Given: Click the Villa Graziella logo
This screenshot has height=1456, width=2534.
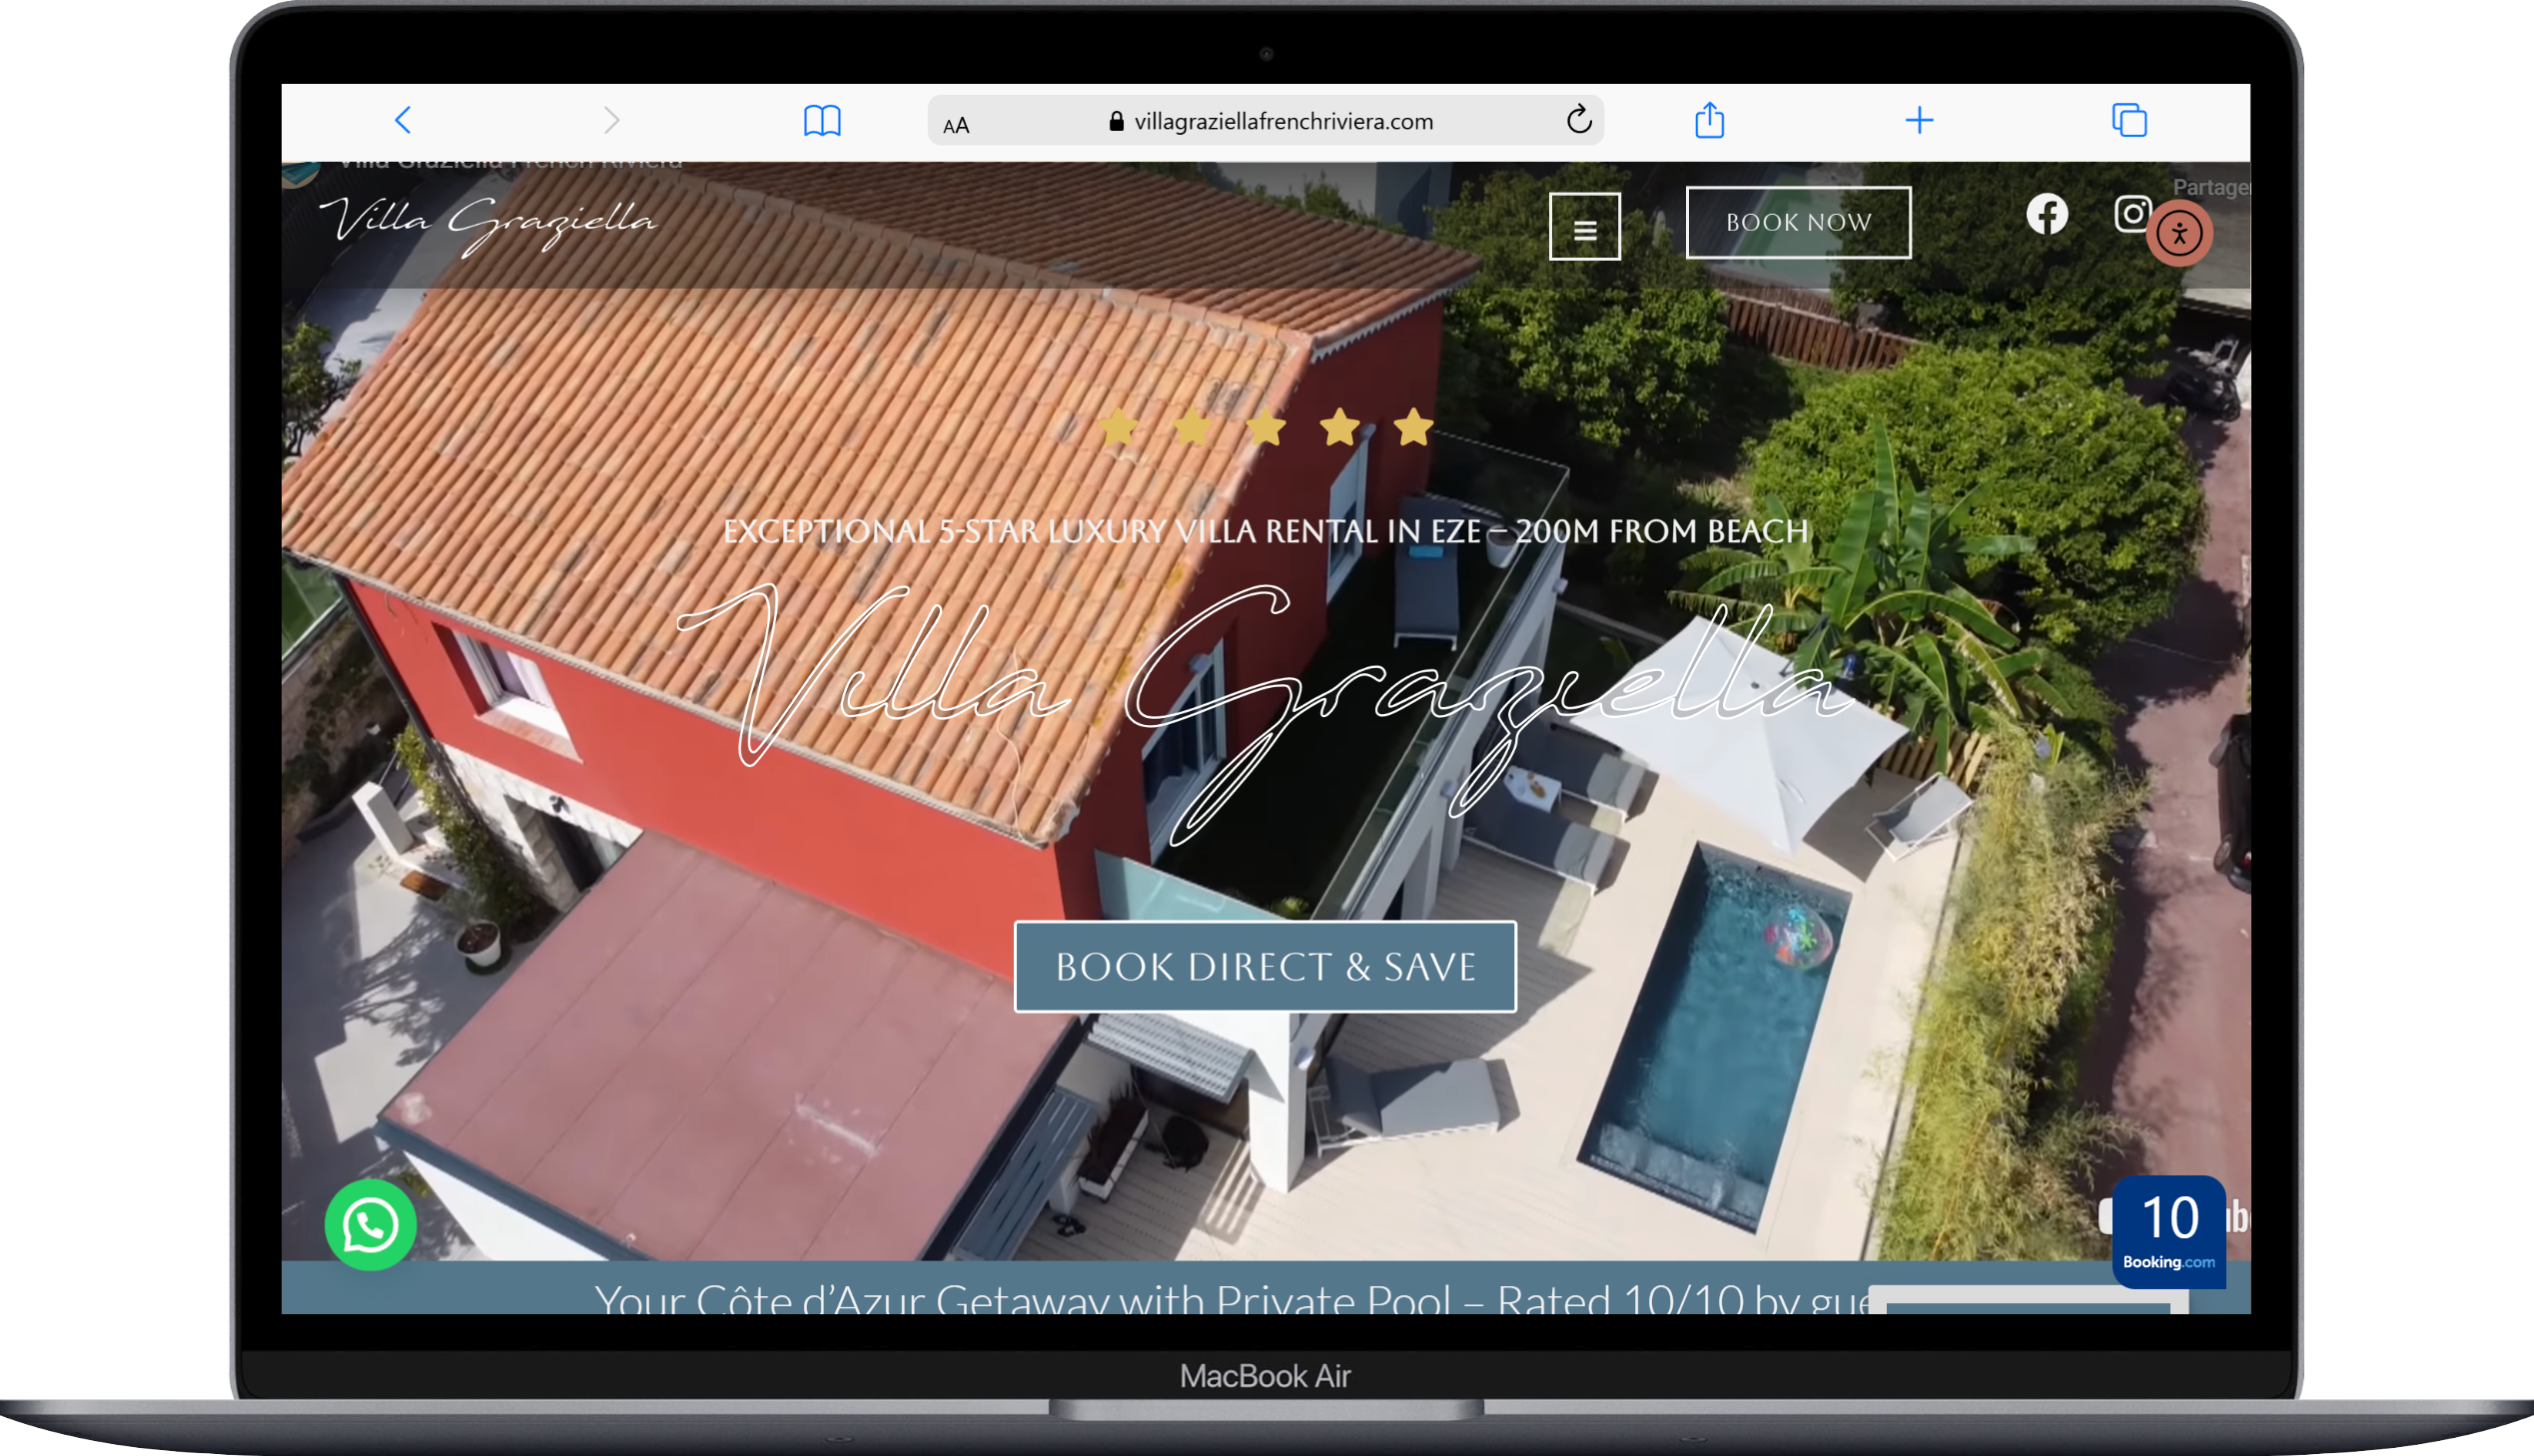Looking at the screenshot, I should [487, 222].
